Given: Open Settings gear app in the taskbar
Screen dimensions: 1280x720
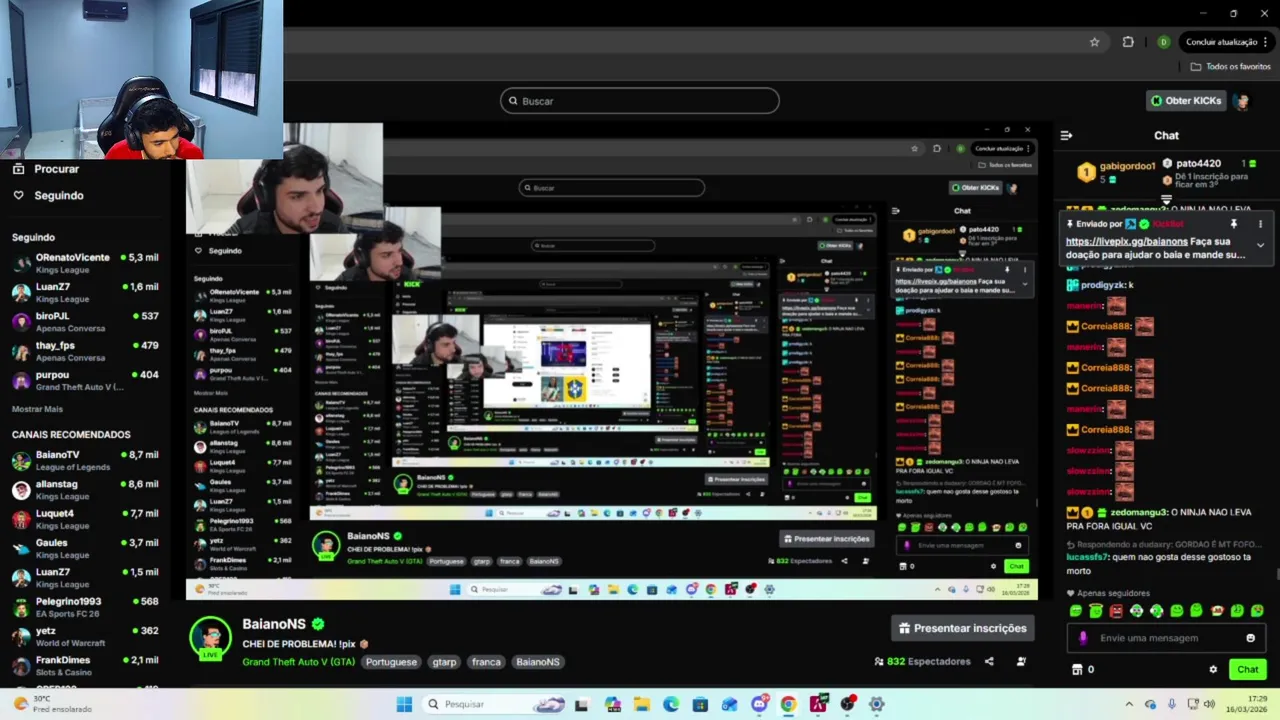Looking at the screenshot, I should point(876,704).
